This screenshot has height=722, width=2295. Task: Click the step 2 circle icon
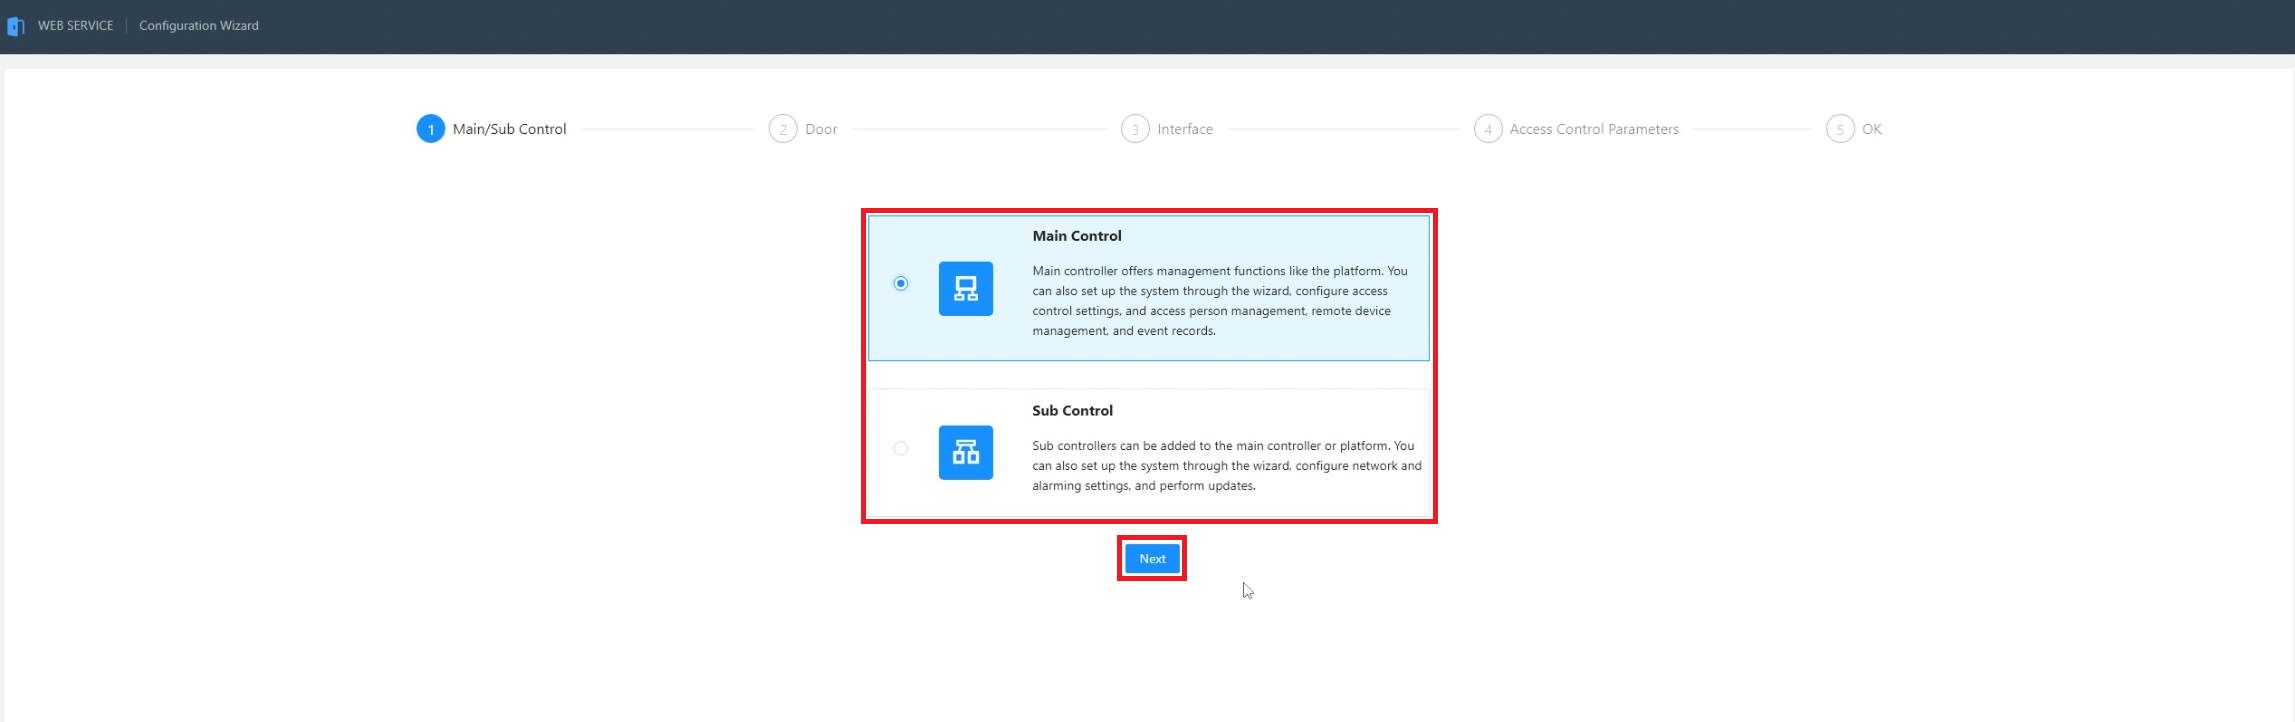coord(783,129)
